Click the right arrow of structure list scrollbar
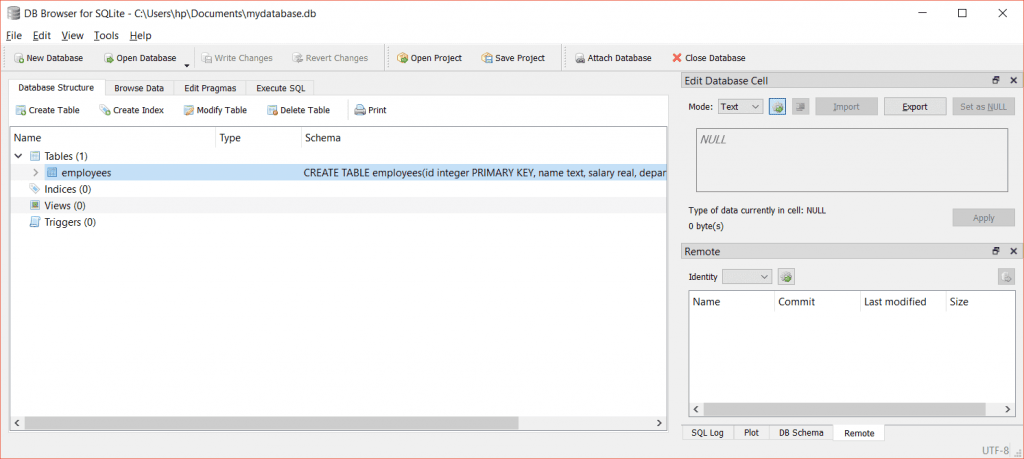 click(660, 423)
